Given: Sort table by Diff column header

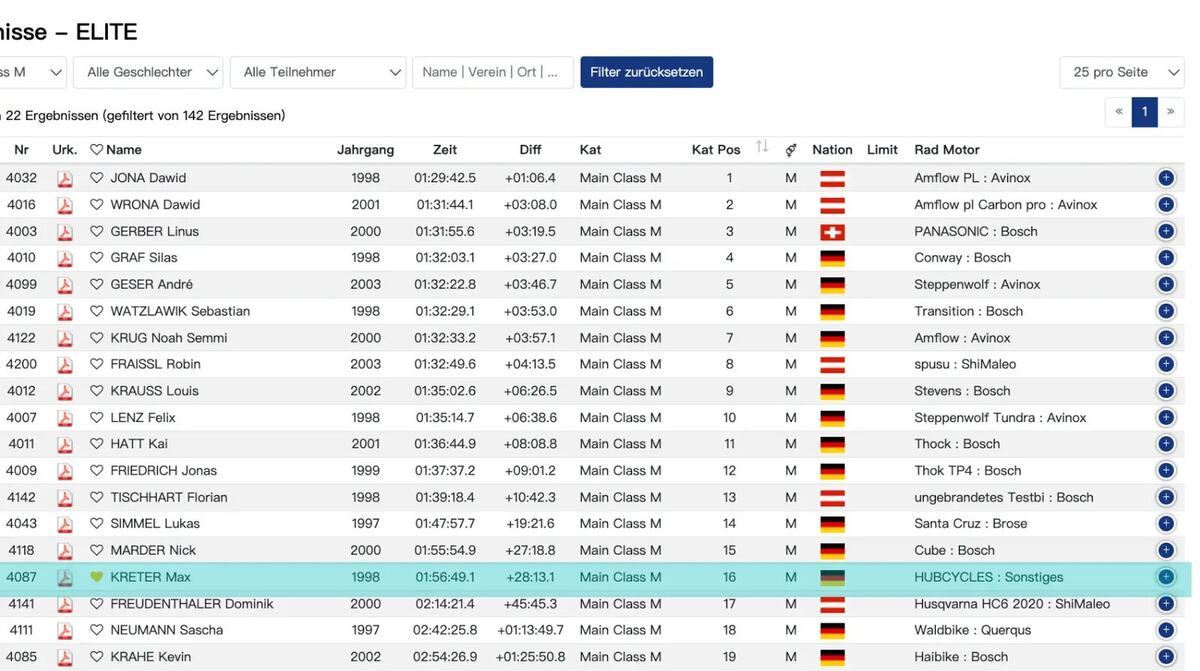Looking at the screenshot, I should pyautogui.click(x=530, y=150).
